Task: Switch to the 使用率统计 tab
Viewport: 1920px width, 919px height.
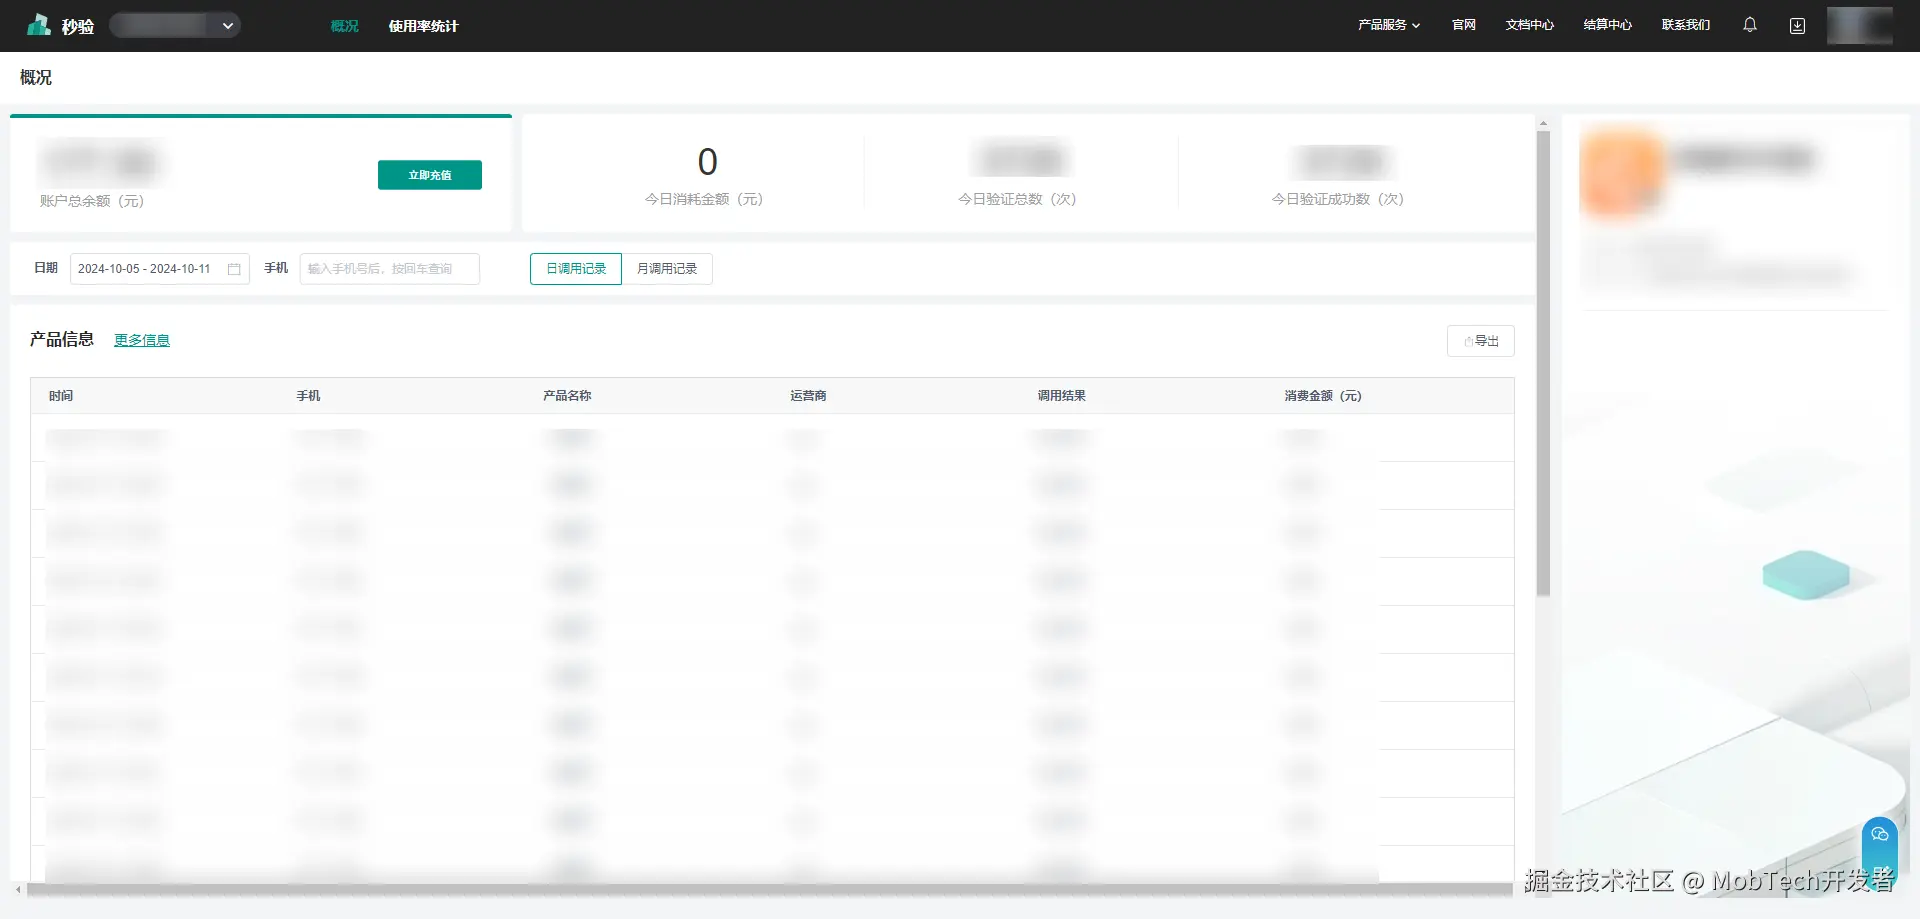Action: tap(423, 26)
